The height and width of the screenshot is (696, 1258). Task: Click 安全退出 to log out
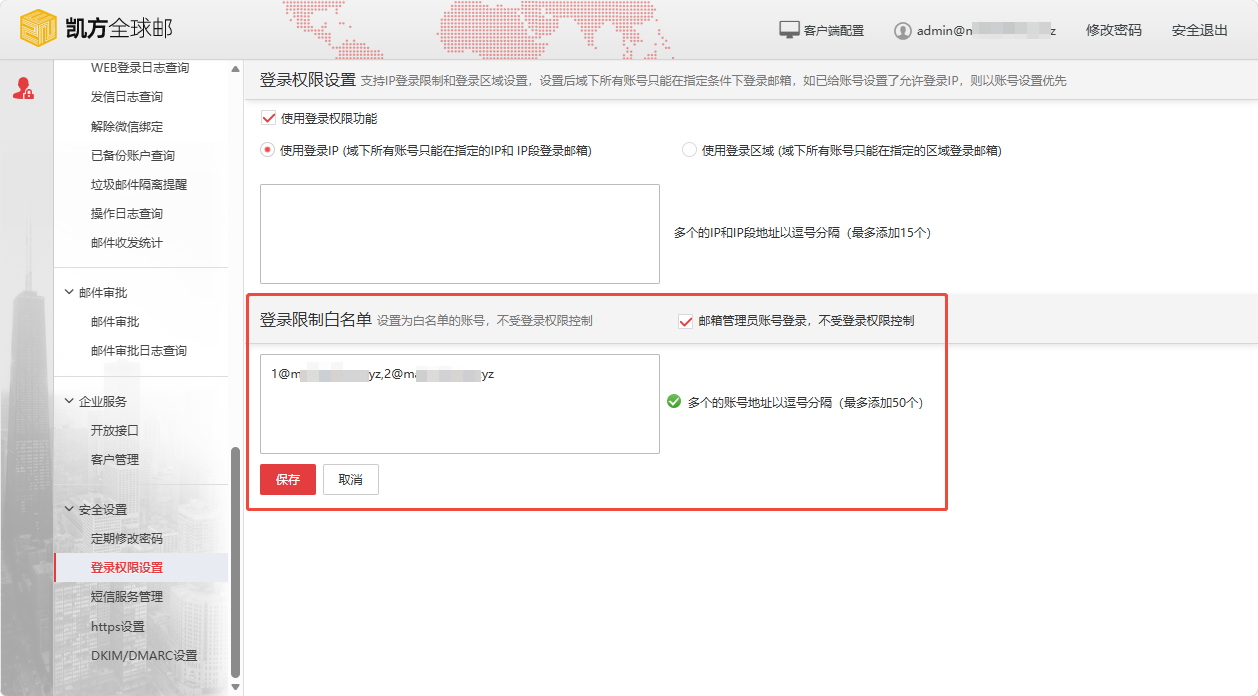click(1200, 31)
